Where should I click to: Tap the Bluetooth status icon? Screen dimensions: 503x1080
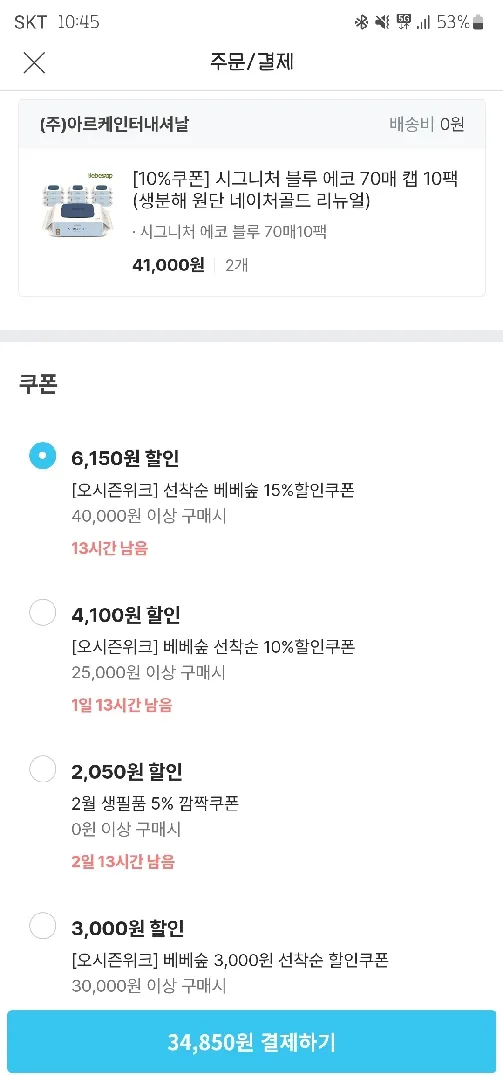click(x=360, y=23)
